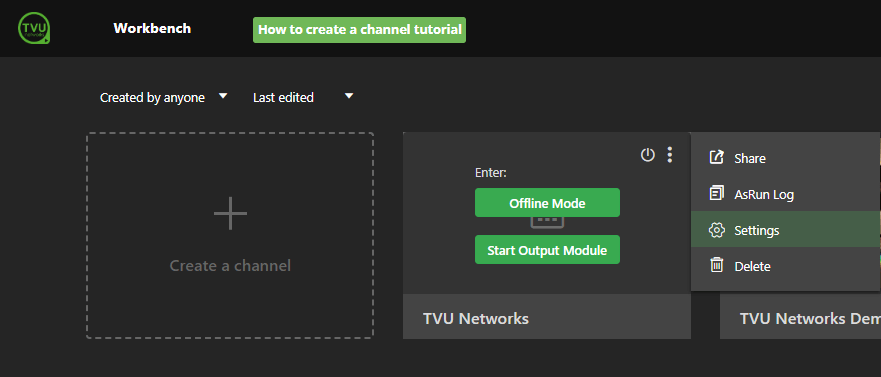Screen dimensions: 881x377
Task: Select Delete from the context menu
Action: [785, 266]
